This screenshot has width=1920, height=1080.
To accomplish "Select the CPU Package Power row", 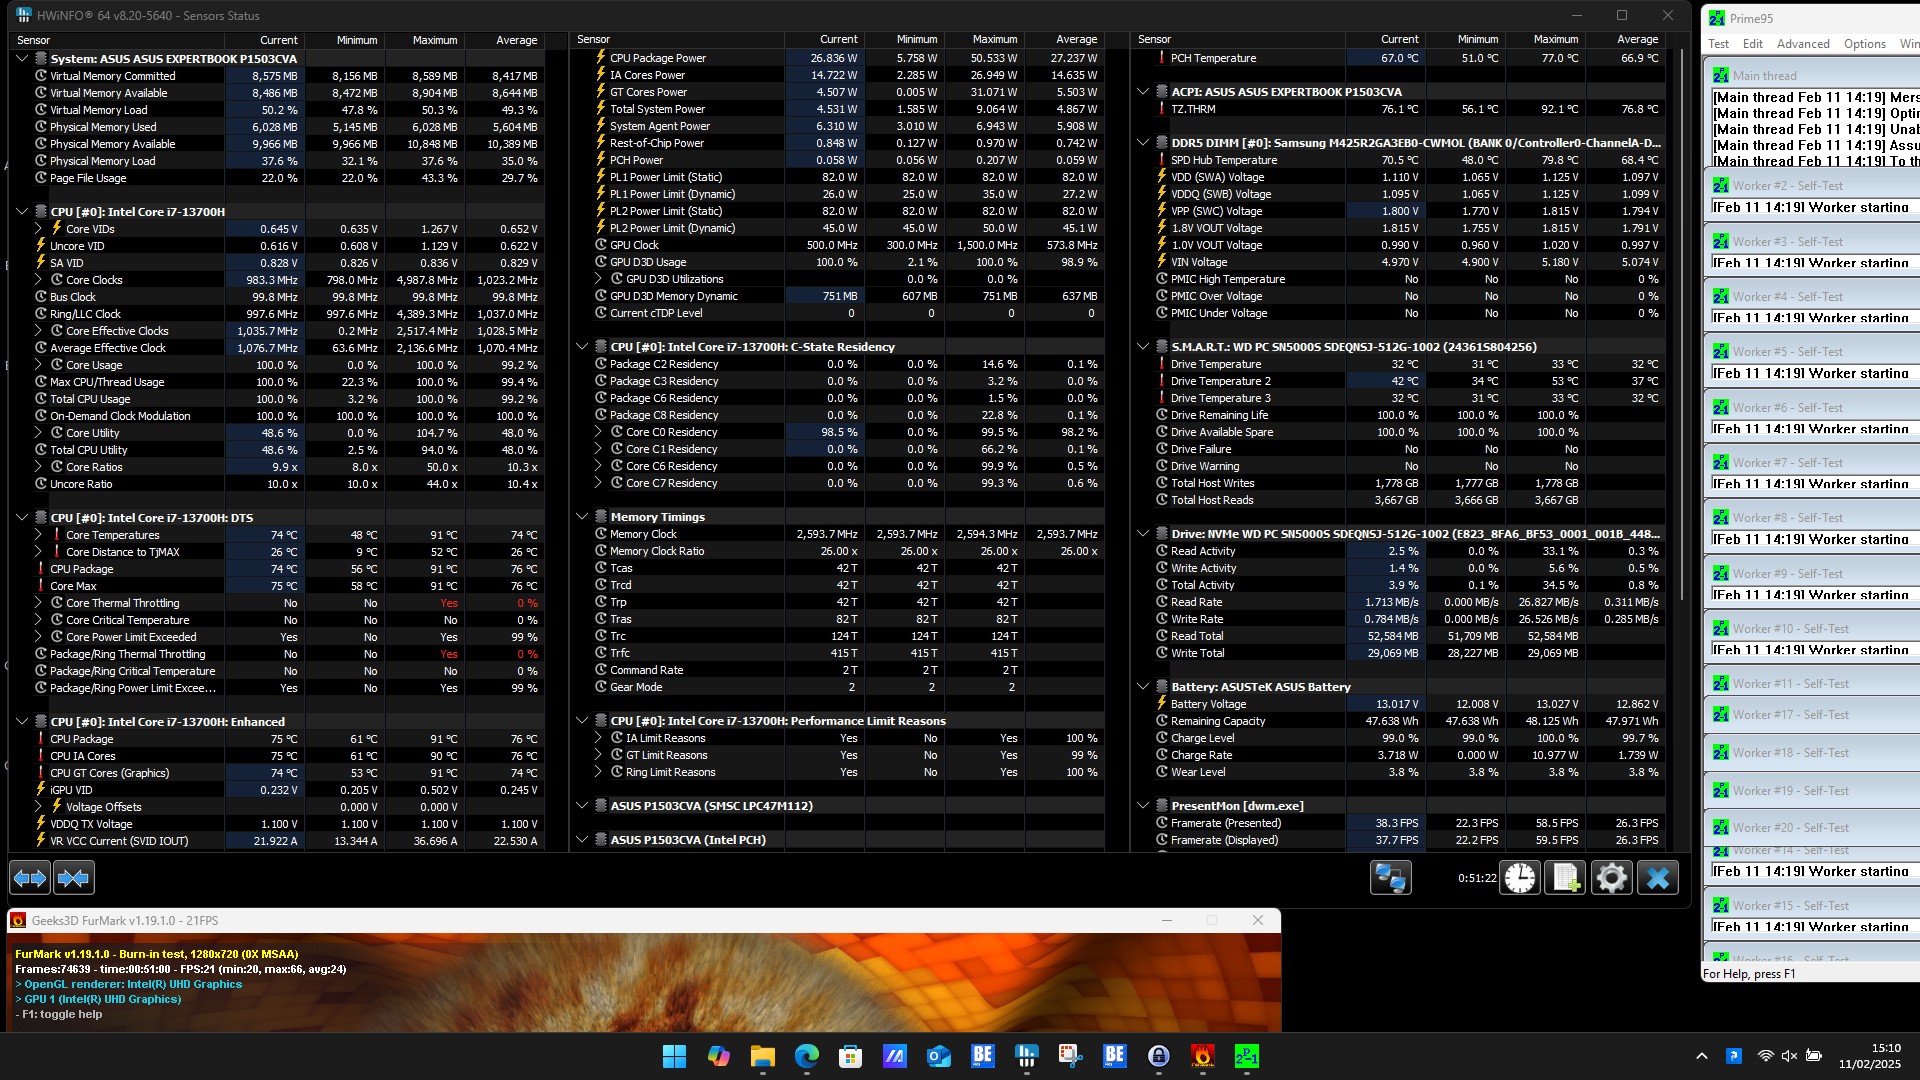I will click(x=657, y=58).
